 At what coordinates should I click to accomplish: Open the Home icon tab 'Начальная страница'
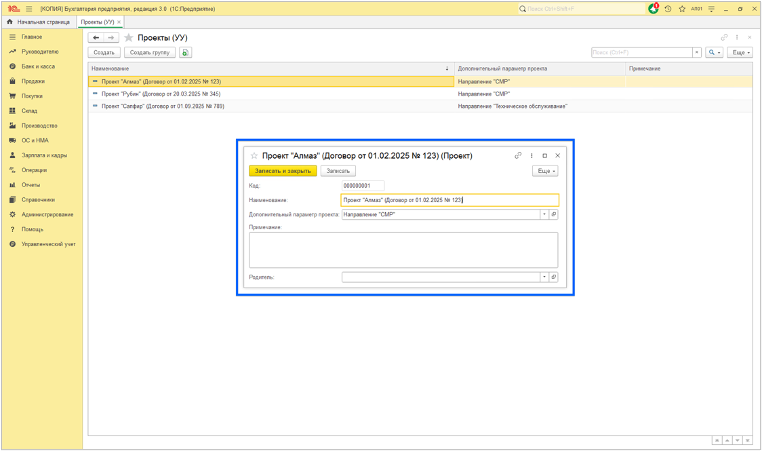point(39,22)
